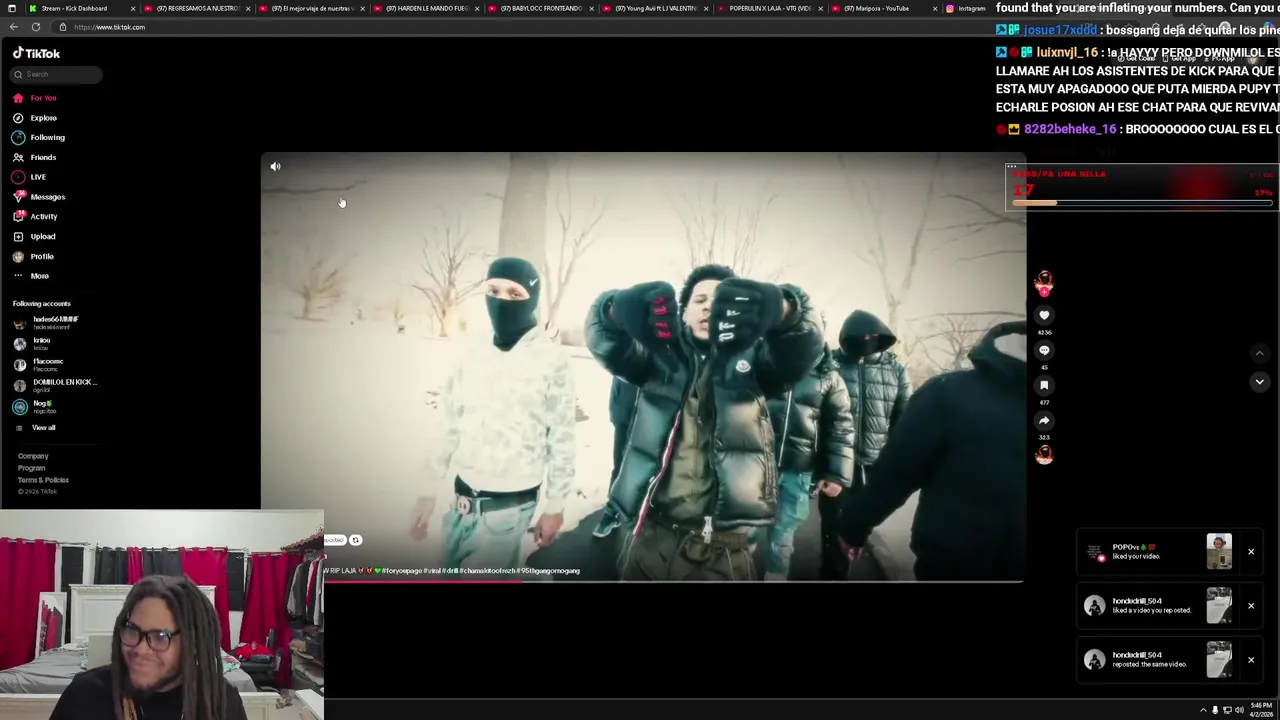Open the Following feed
The image size is (1280, 720).
pyautogui.click(x=39, y=137)
